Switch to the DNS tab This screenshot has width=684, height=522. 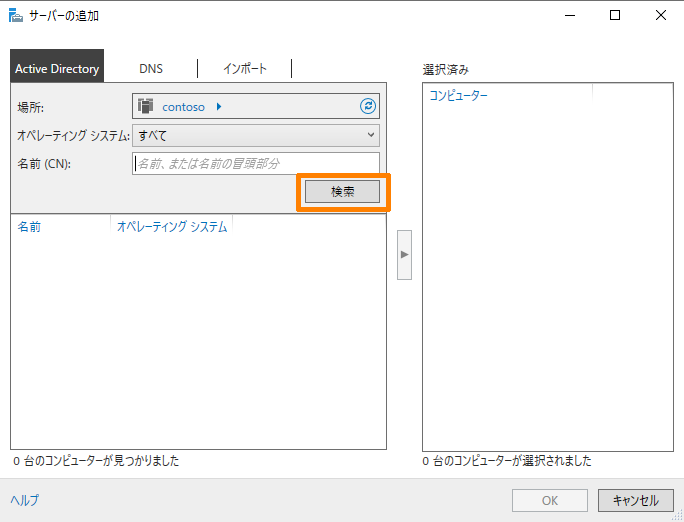tap(151, 68)
